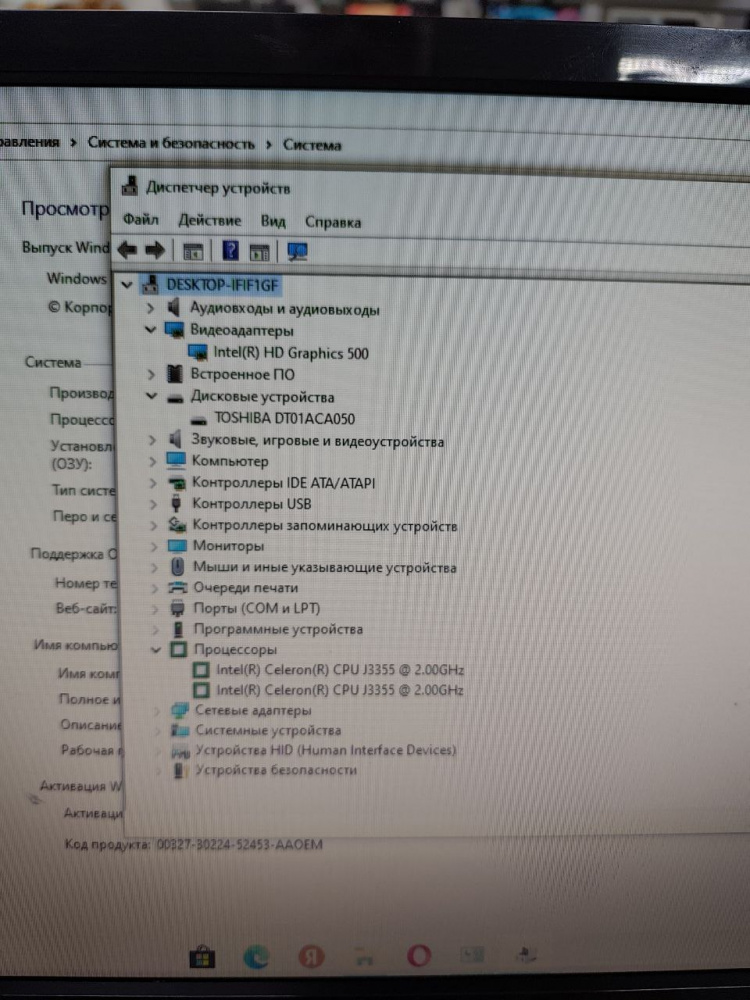Click the Back arrow in Device Manager toolbar
The height and width of the screenshot is (1000, 750).
click(127, 250)
